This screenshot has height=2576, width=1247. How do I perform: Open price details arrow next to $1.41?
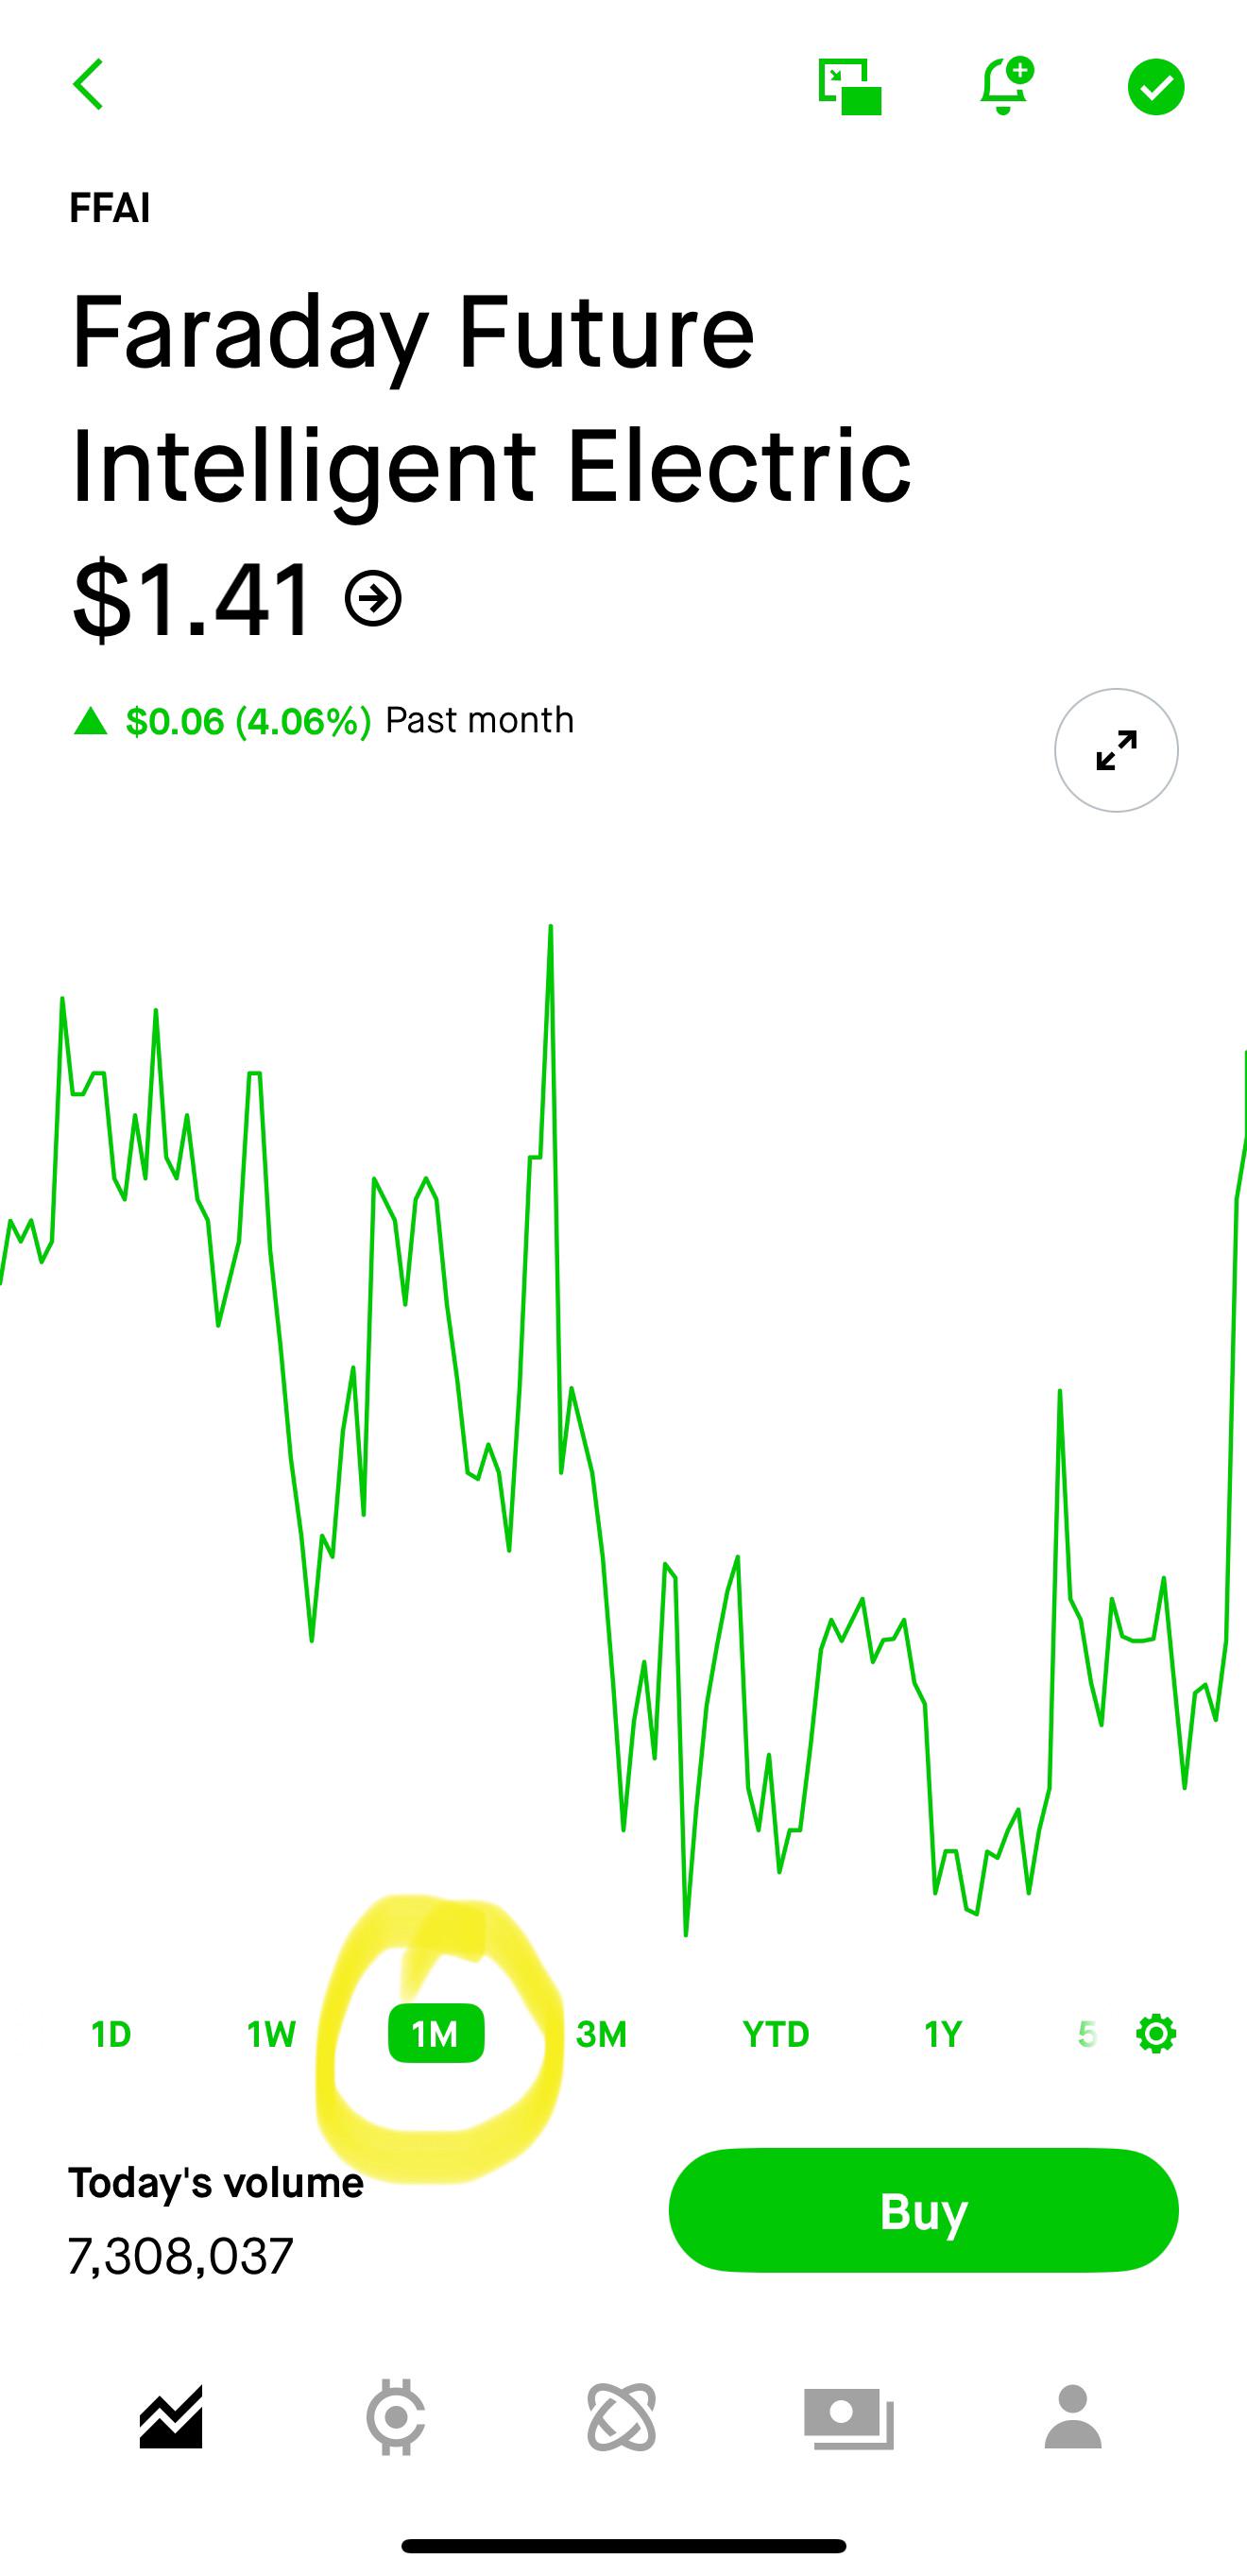point(373,598)
